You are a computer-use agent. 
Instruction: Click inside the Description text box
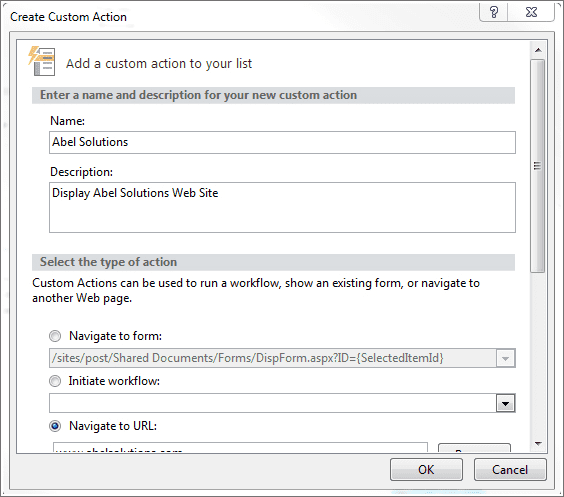pos(282,207)
